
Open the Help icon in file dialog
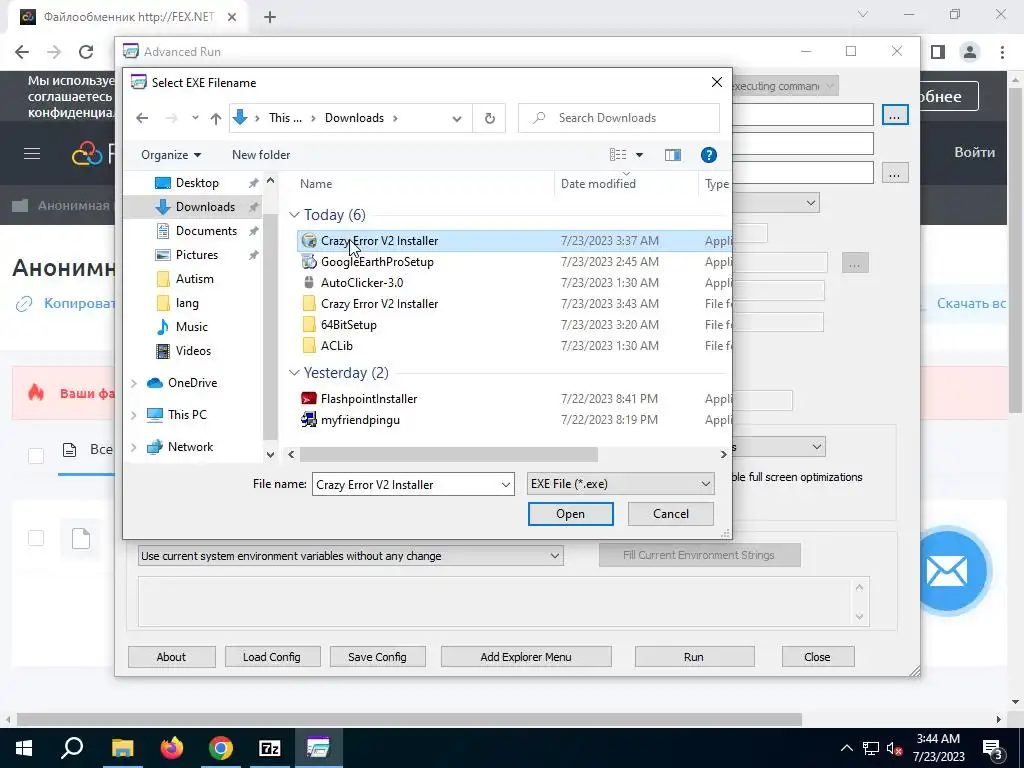point(709,155)
